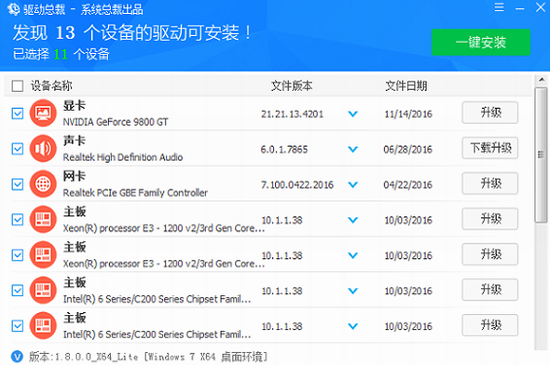
Task: Click the text NVIDIA GeForce 9800 GT
Action: (x=115, y=122)
